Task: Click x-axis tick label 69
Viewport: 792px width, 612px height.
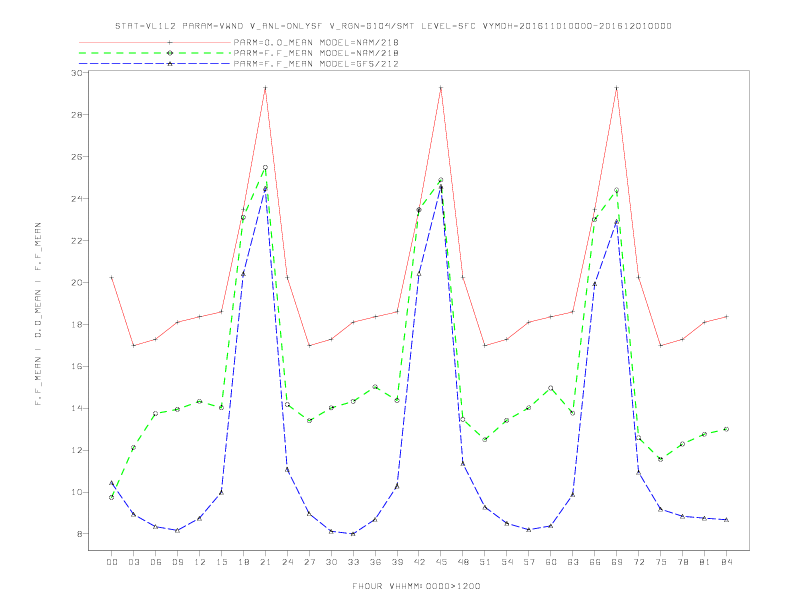Action: (x=617, y=562)
